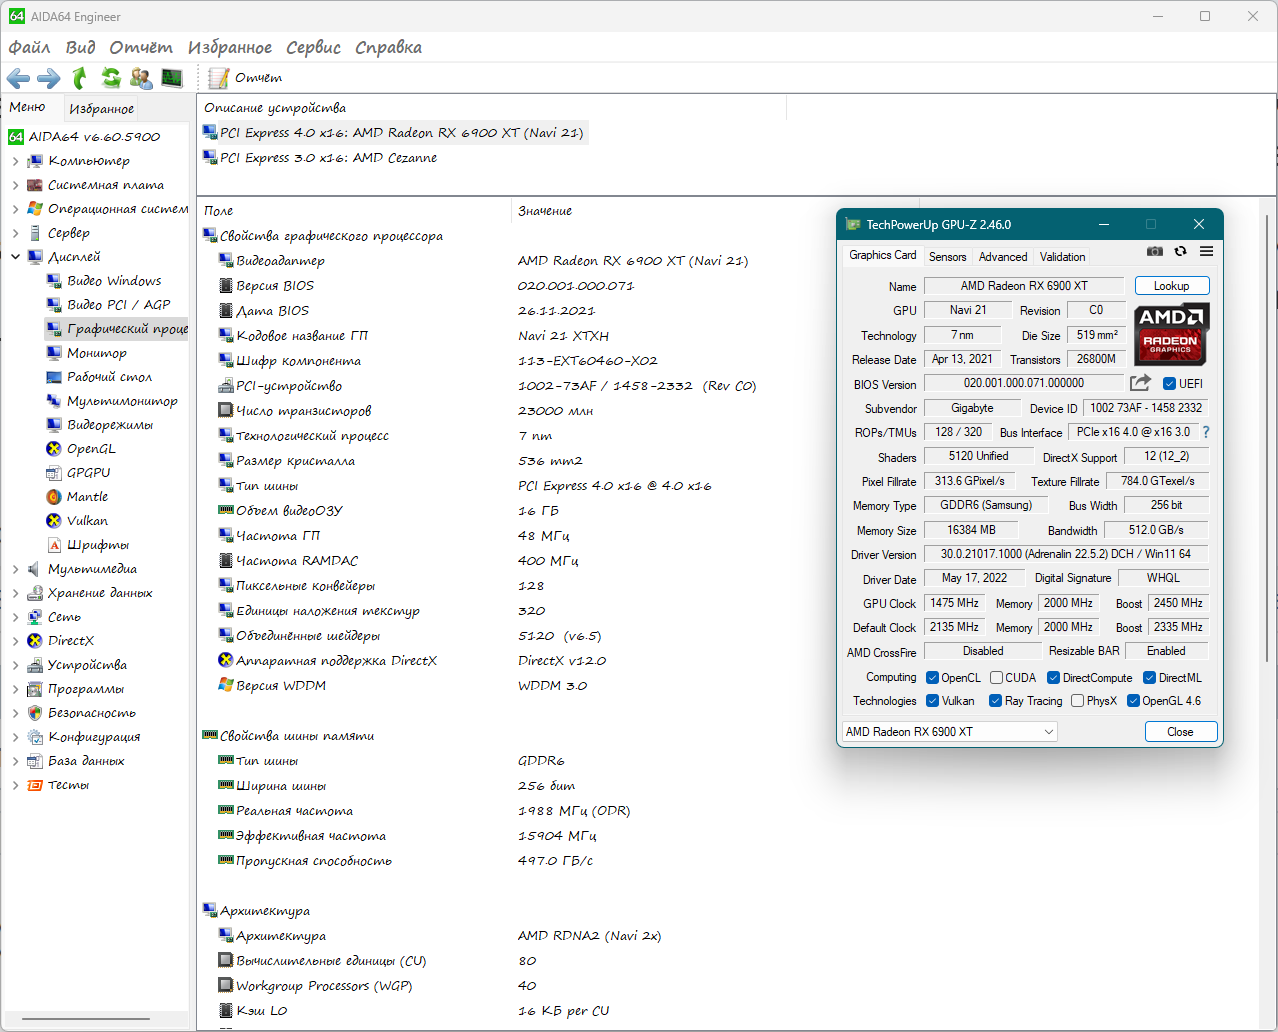
Task: Click the GPU-Z Name field
Action: coord(1023,286)
